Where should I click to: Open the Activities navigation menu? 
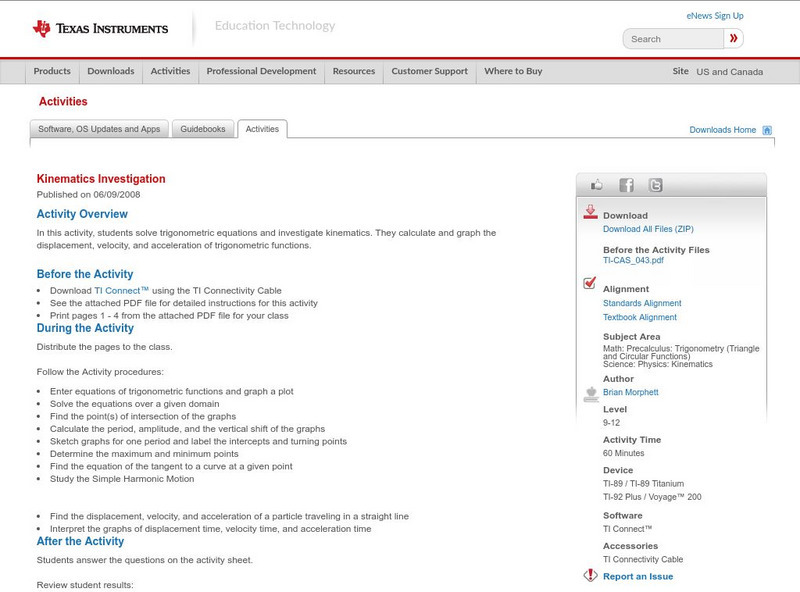[x=170, y=71]
